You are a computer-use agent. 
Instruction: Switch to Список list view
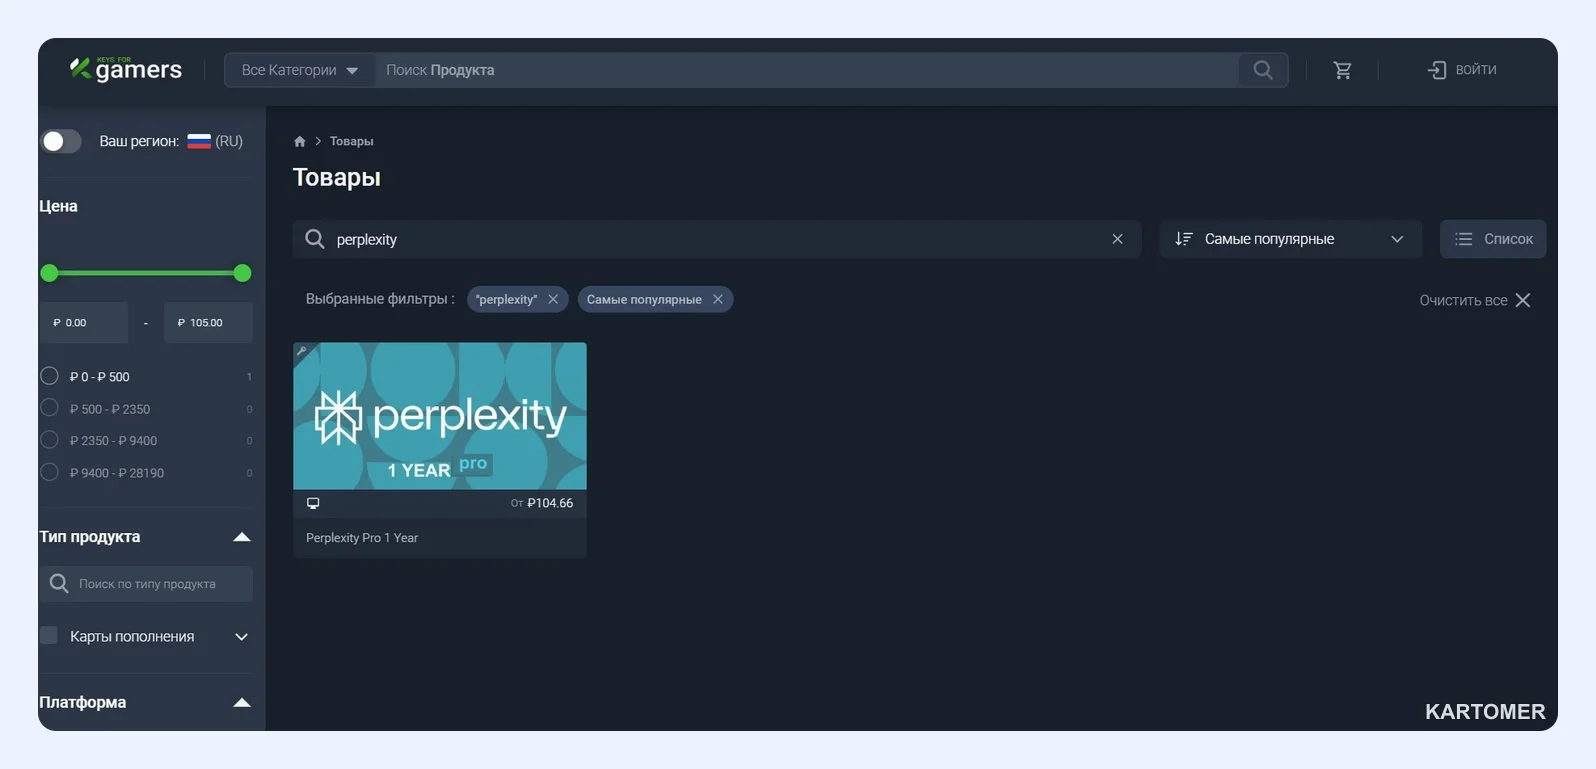[x=1493, y=239]
